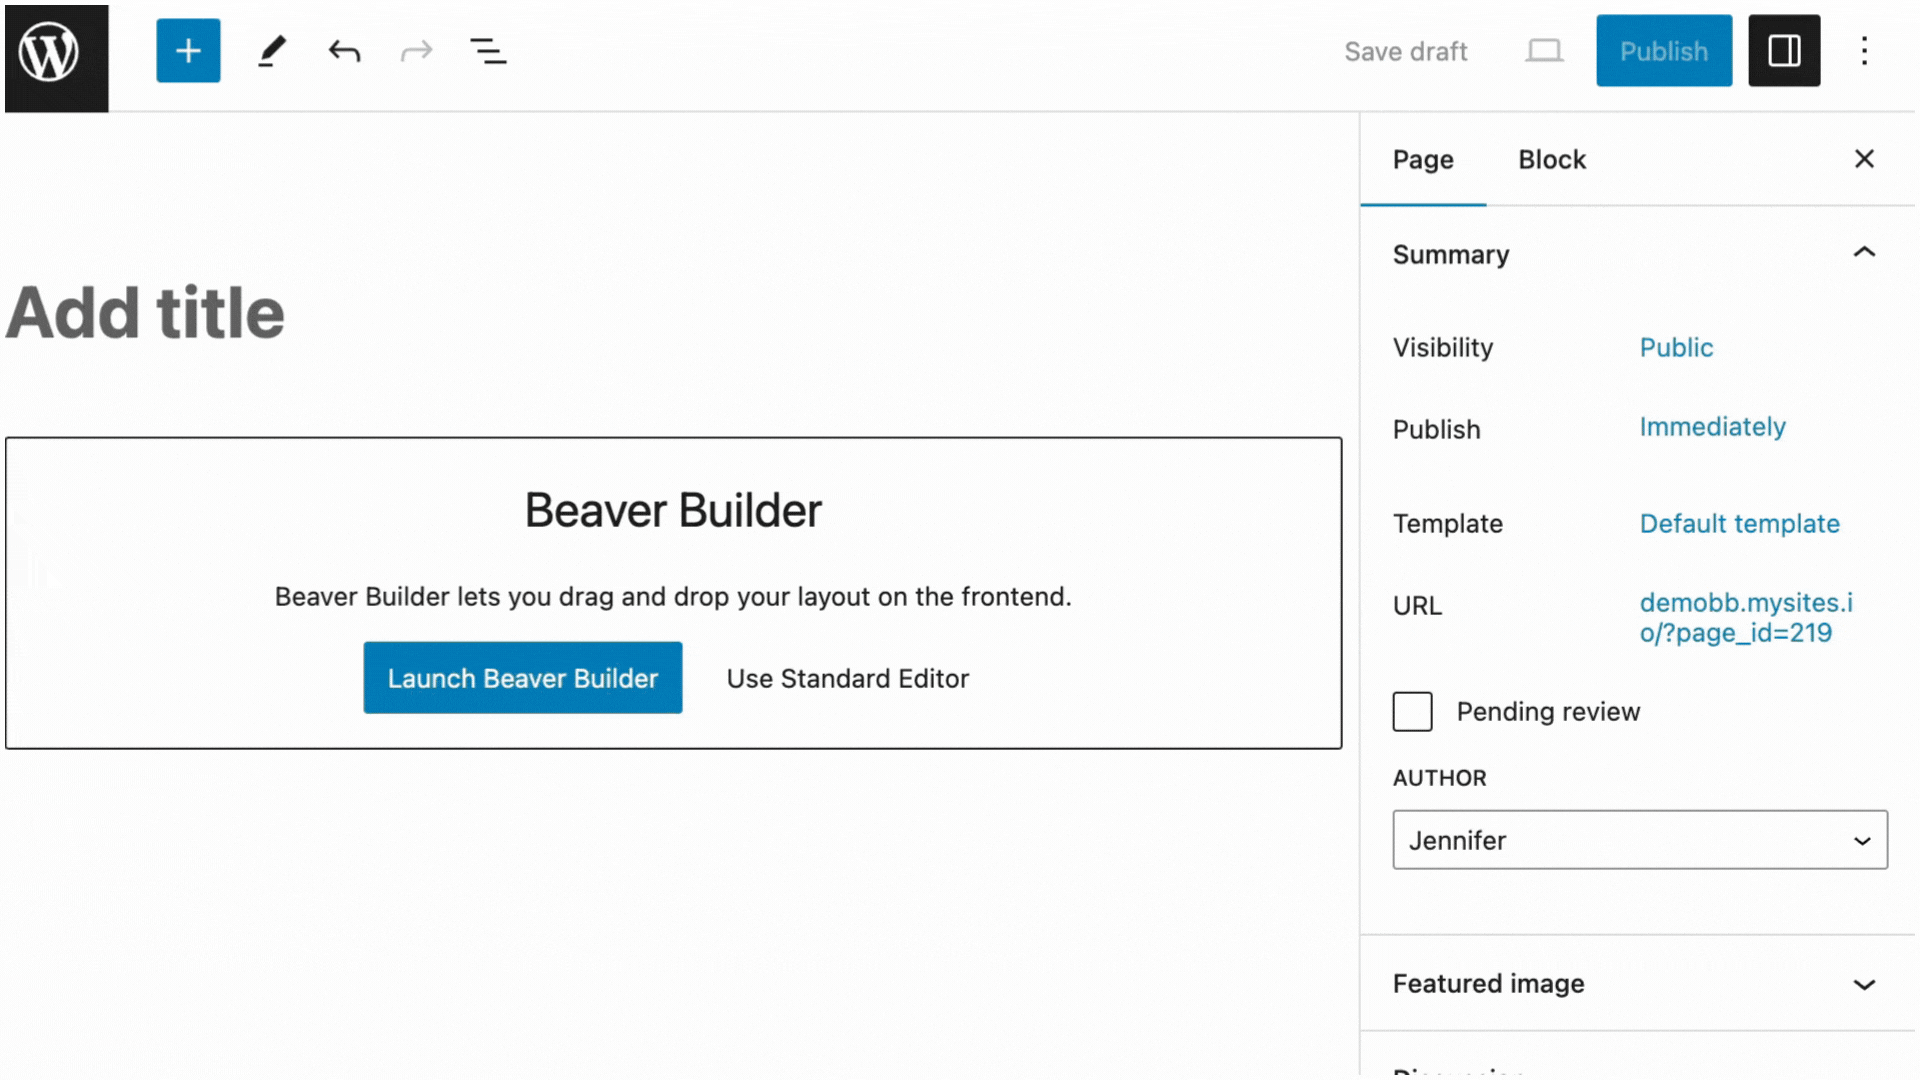Click the Launch Beaver Builder button

[522, 678]
